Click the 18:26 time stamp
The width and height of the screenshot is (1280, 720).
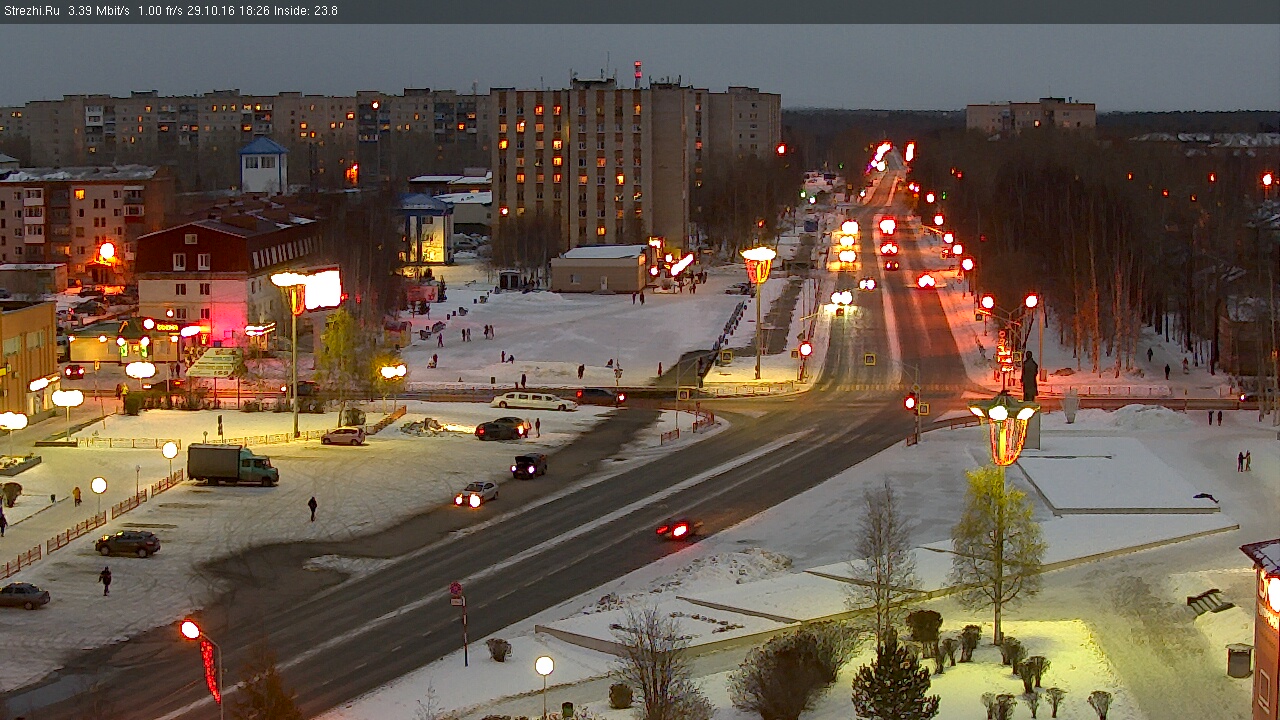[x=253, y=11]
